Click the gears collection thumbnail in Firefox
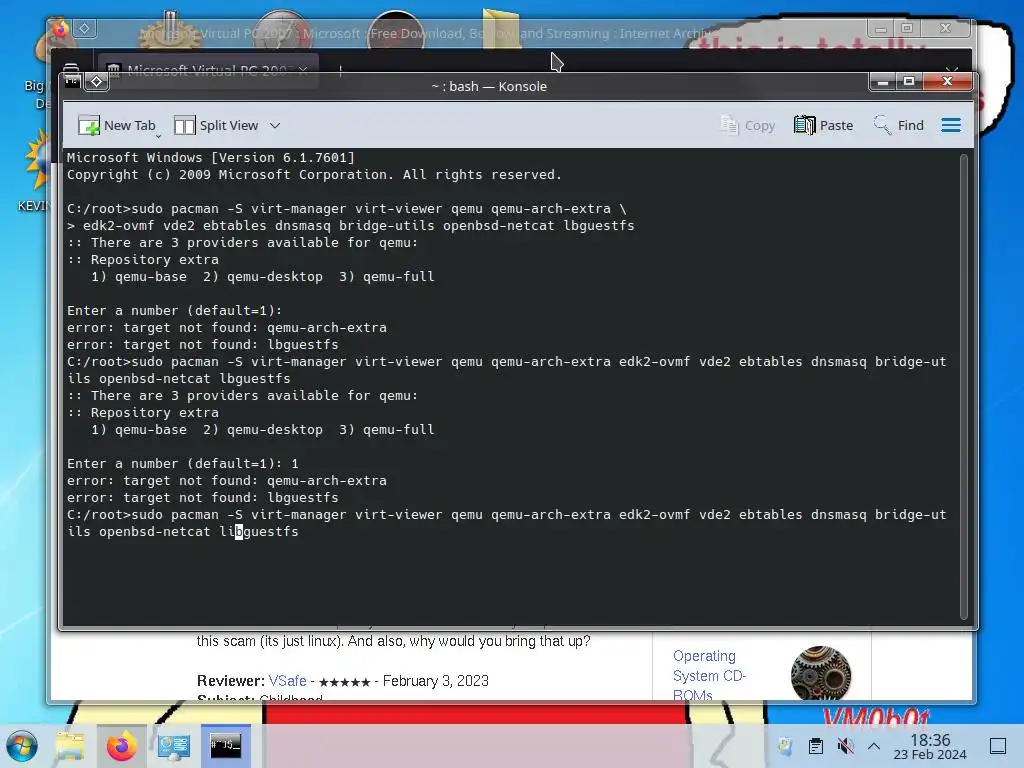This screenshot has width=1024, height=768. (821, 673)
